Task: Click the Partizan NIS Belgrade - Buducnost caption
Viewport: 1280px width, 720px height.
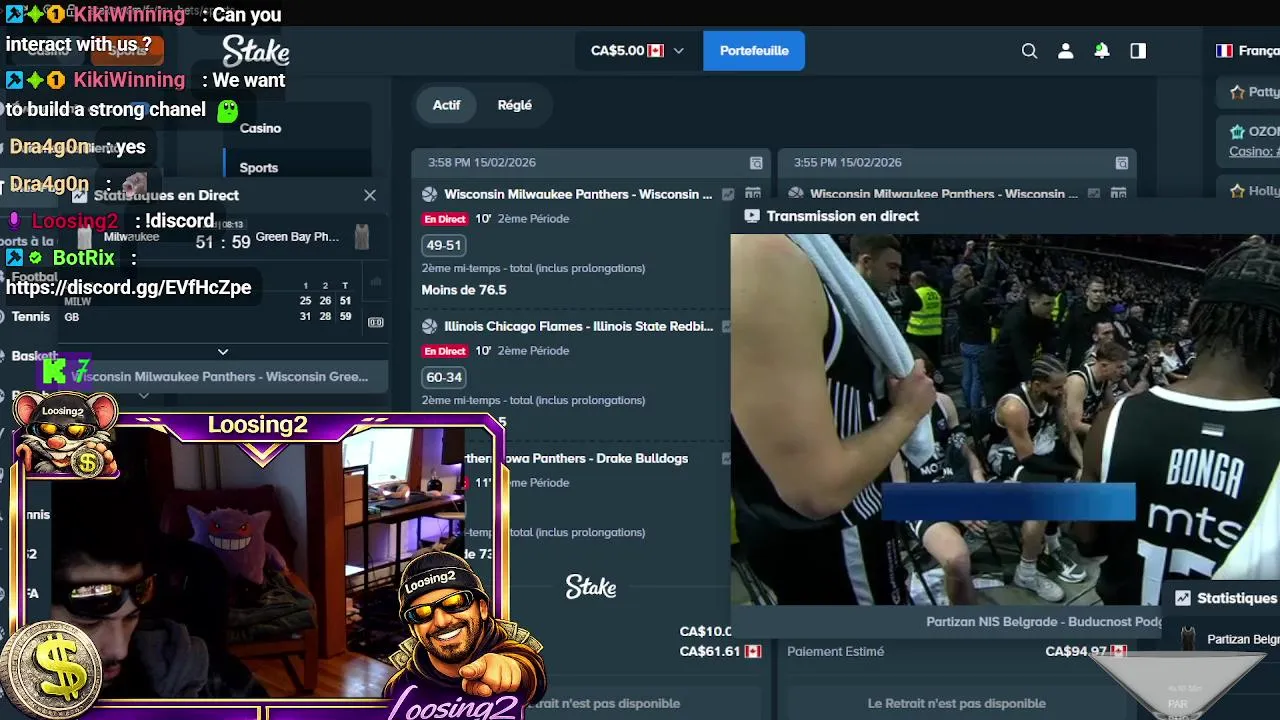Action: [1044, 621]
